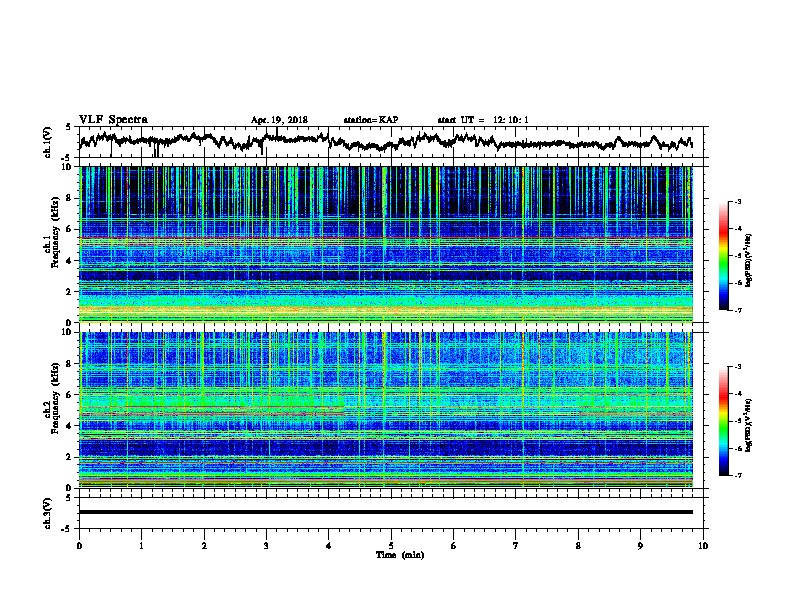The width and height of the screenshot is (792, 612).
Task: Click the time-axis tick label "0"
Action: 79,546
